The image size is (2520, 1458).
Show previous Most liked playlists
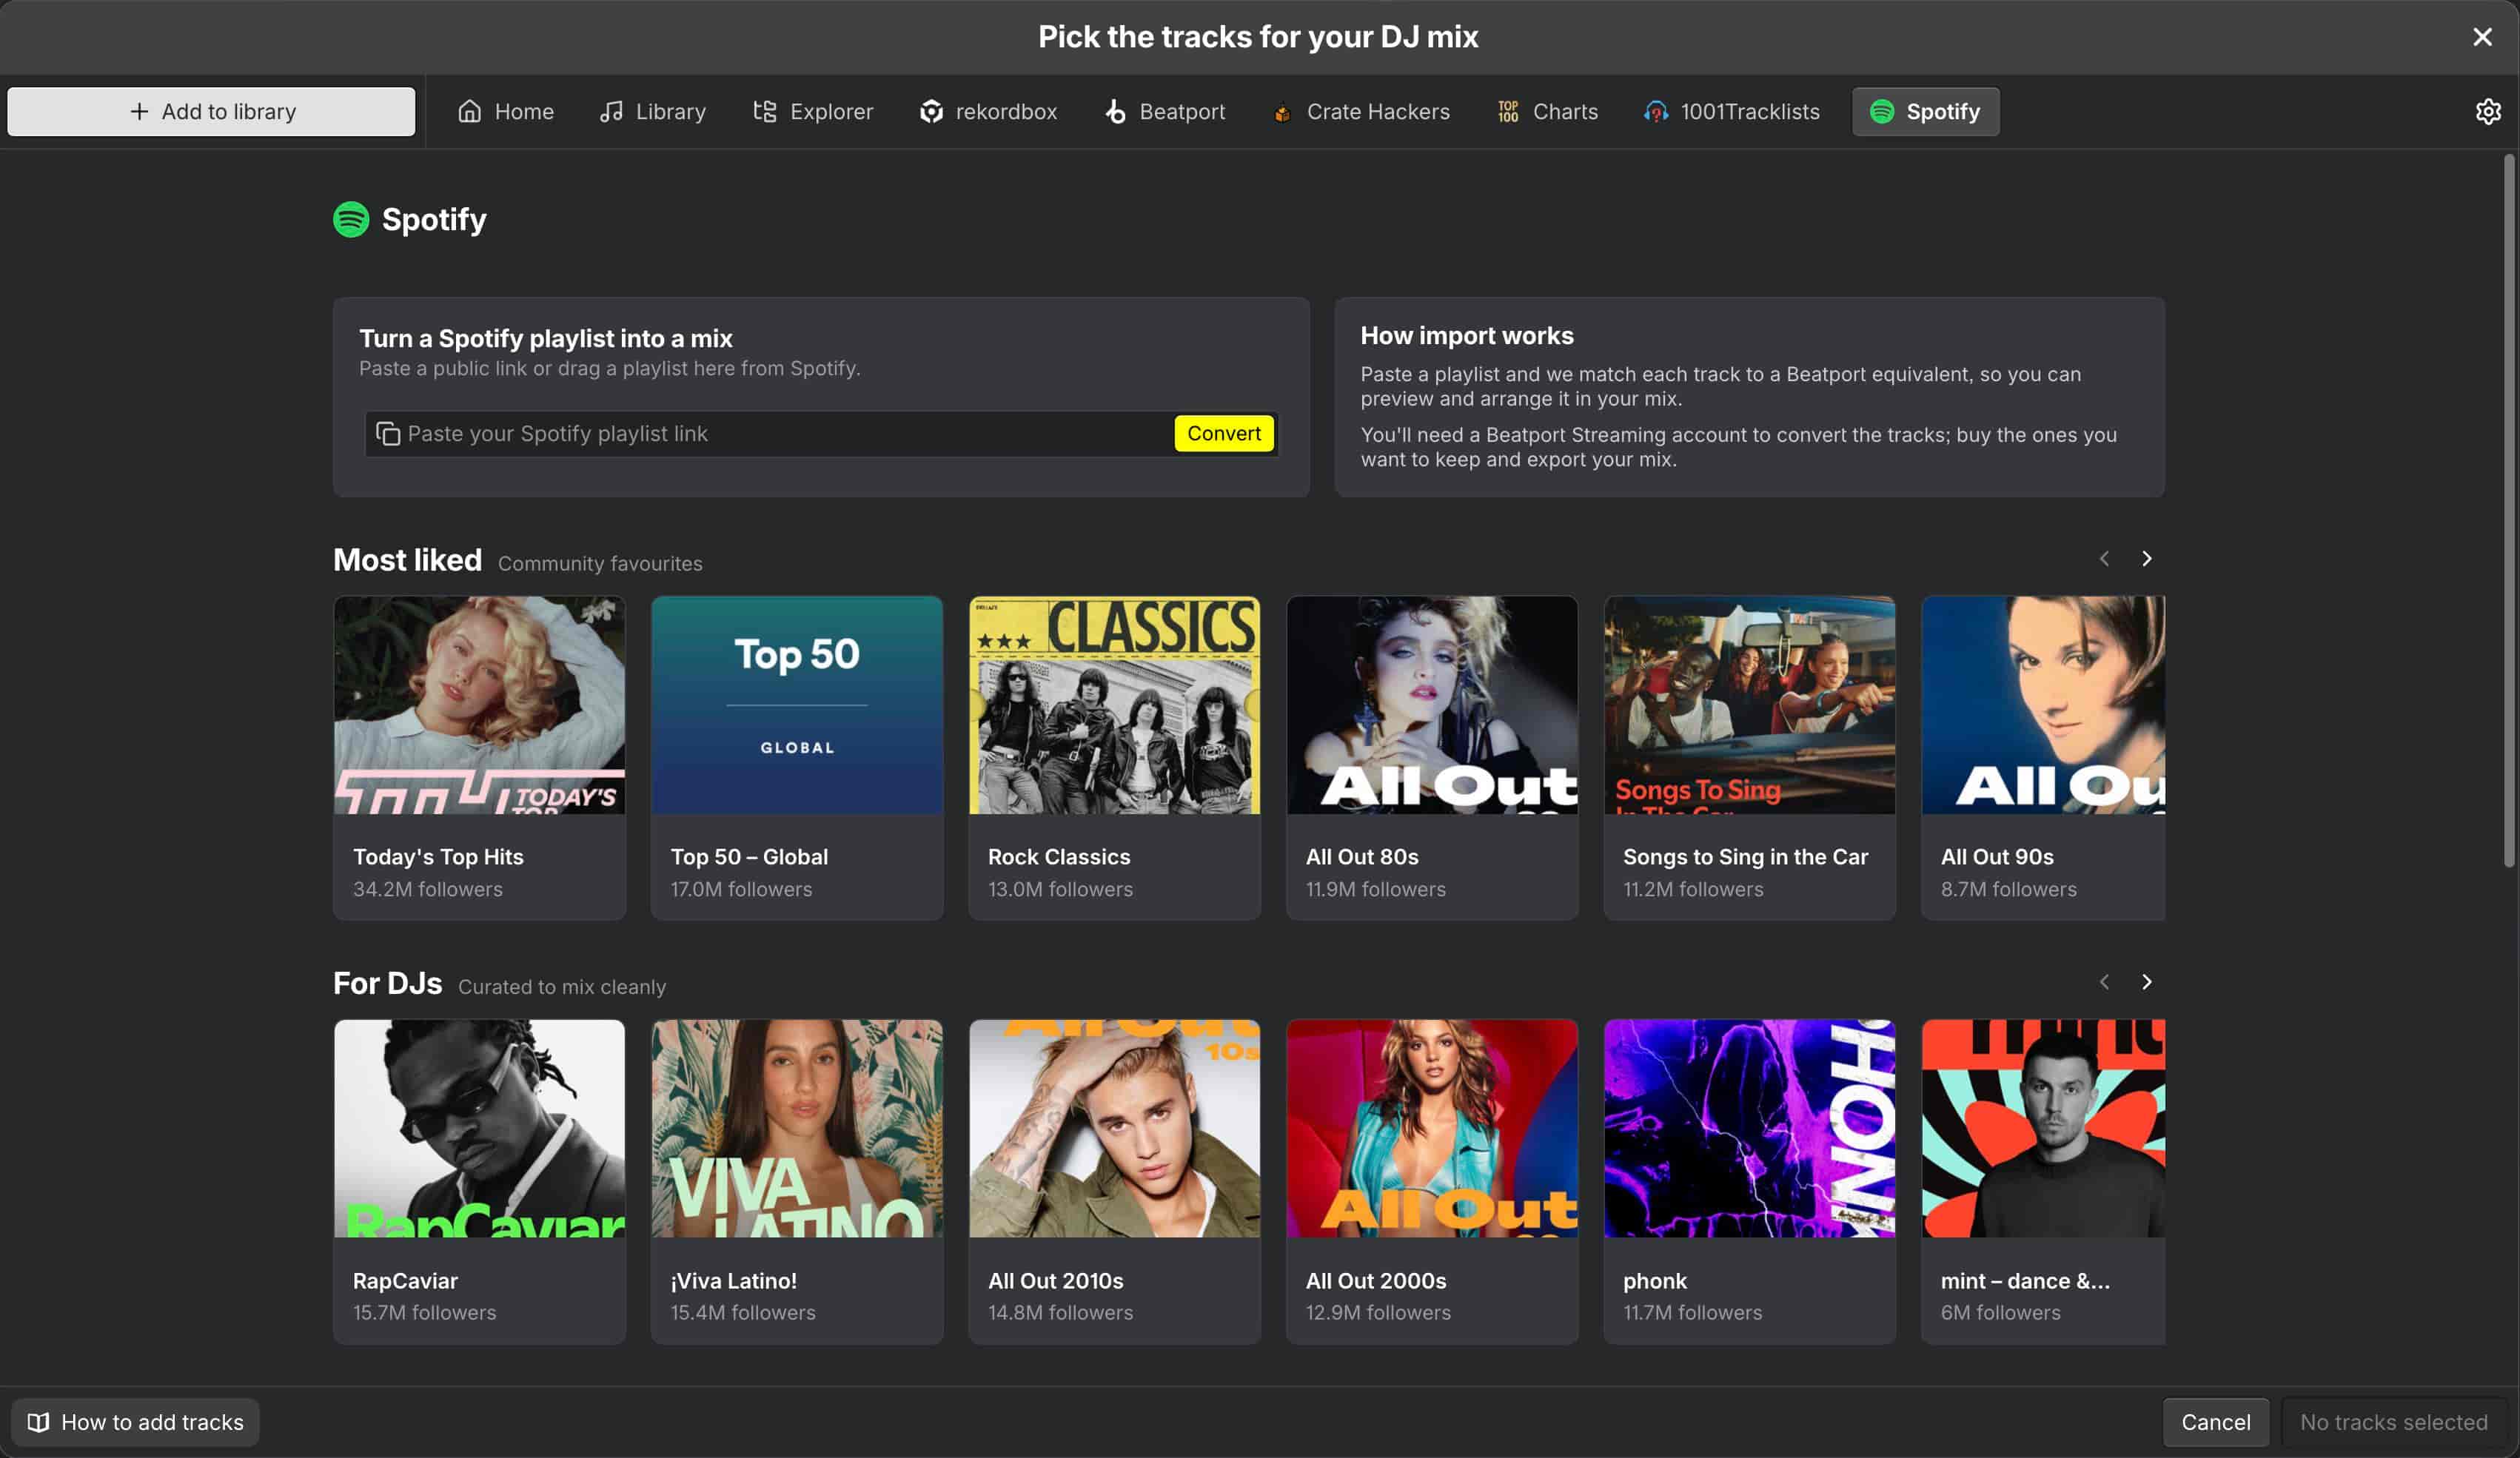(x=2104, y=558)
